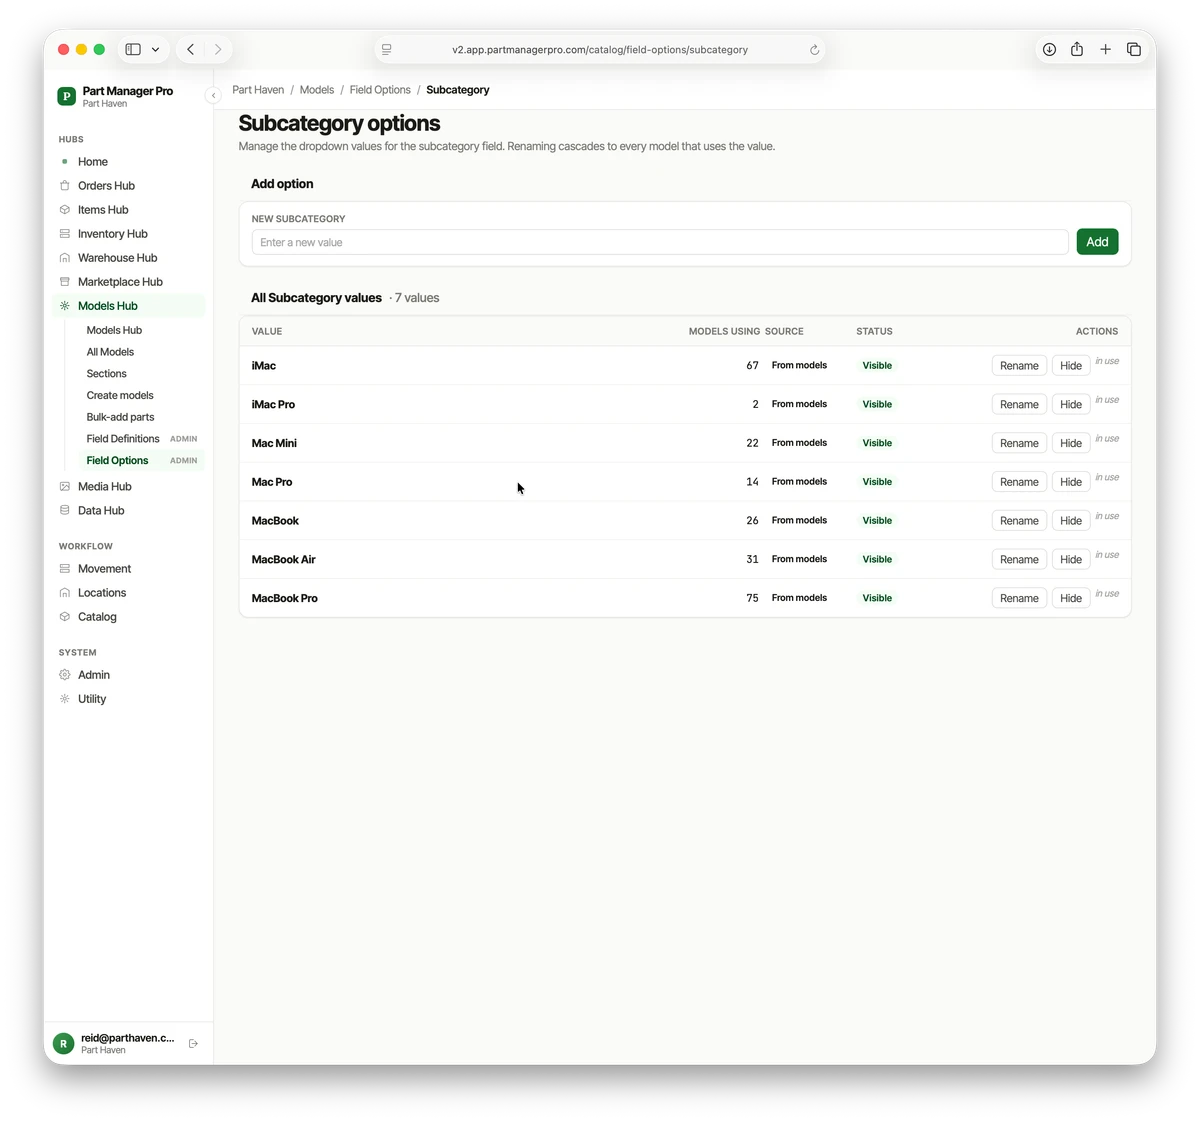Click the user avatar R icon
The height and width of the screenshot is (1122, 1200).
tap(63, 1044)
